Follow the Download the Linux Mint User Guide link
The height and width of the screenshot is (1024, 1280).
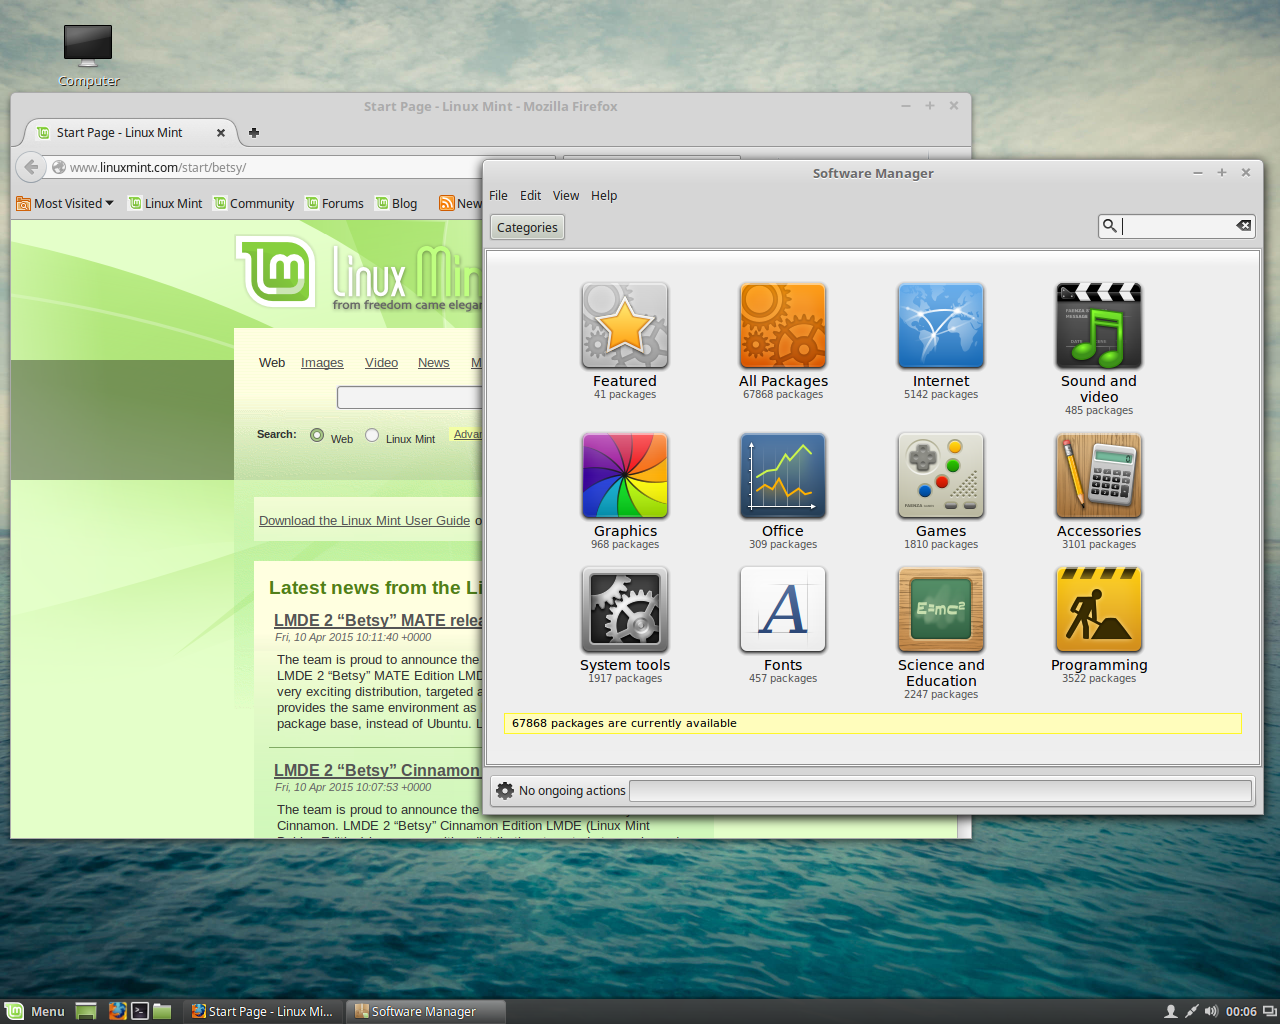pos(364,521)
